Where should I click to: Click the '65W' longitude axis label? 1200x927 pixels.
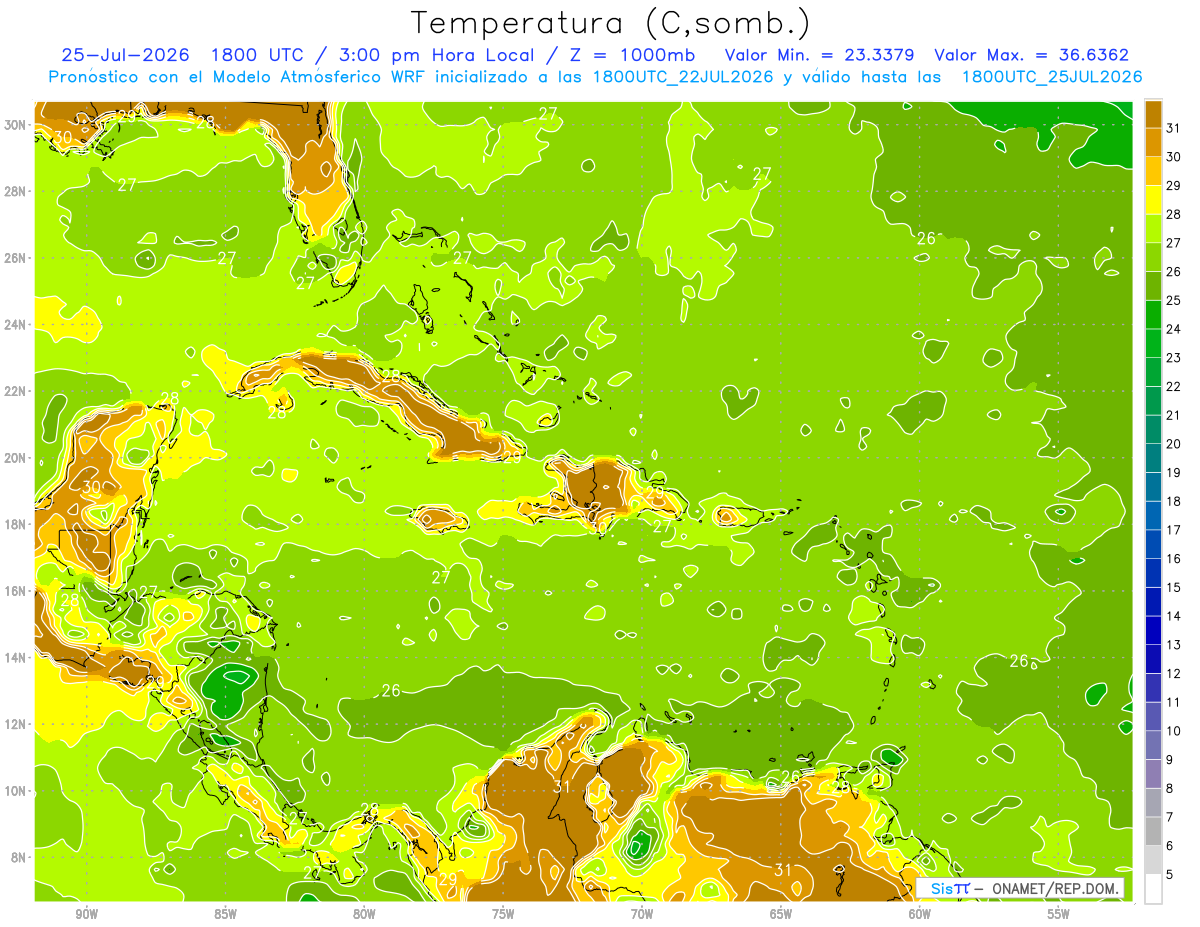pos(781,914)
